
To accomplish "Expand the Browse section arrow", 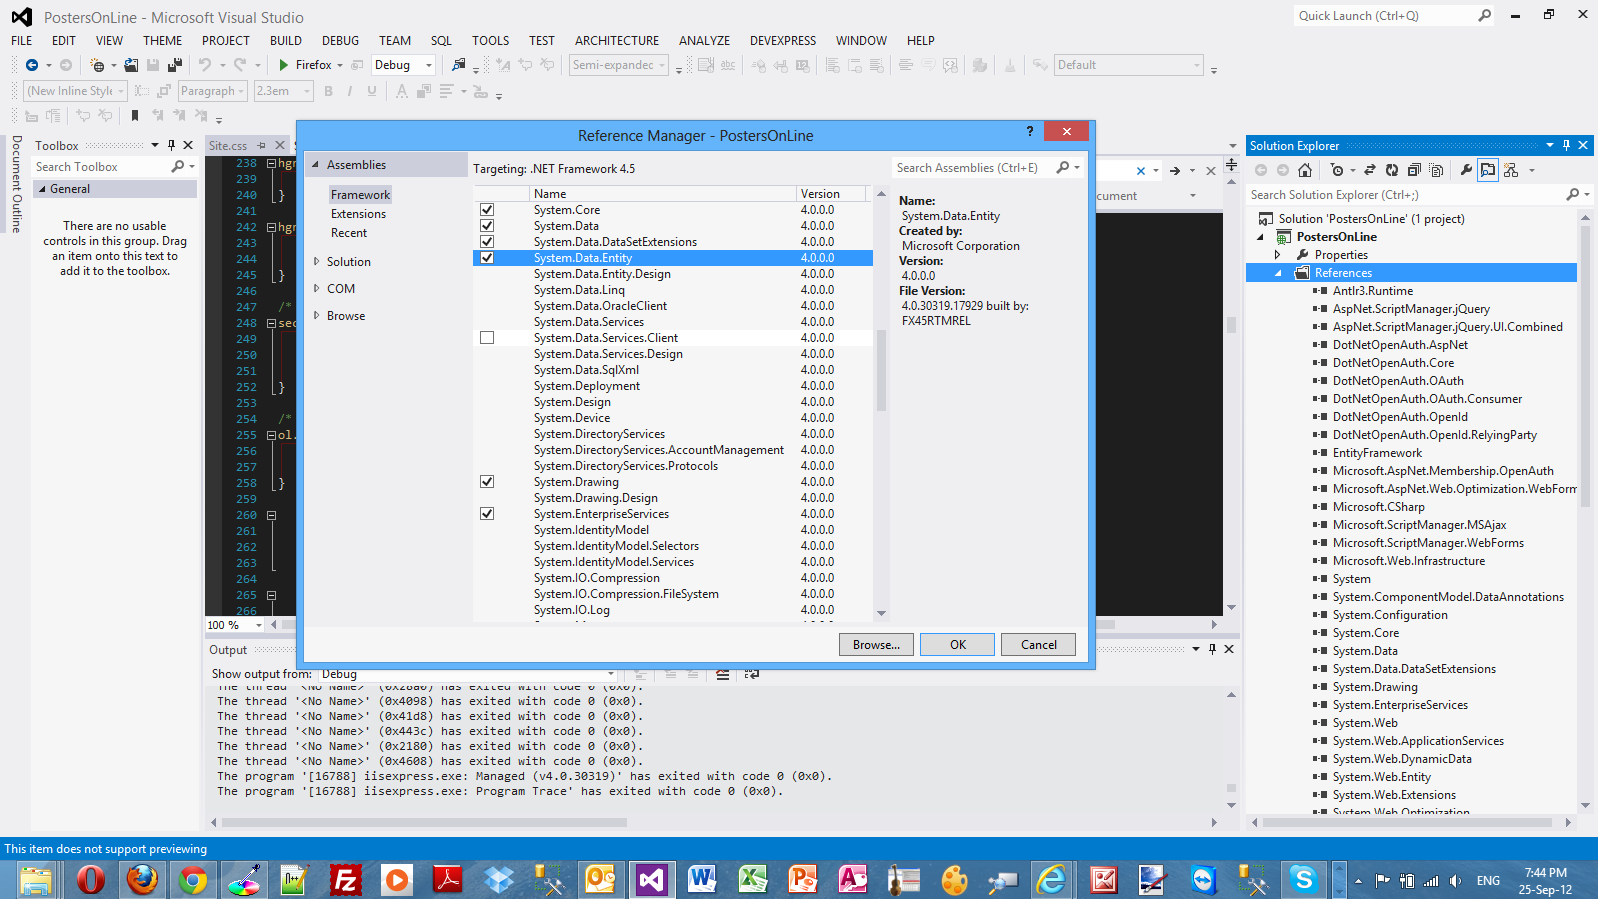I will pyautogui.click(x=316, y=316).
